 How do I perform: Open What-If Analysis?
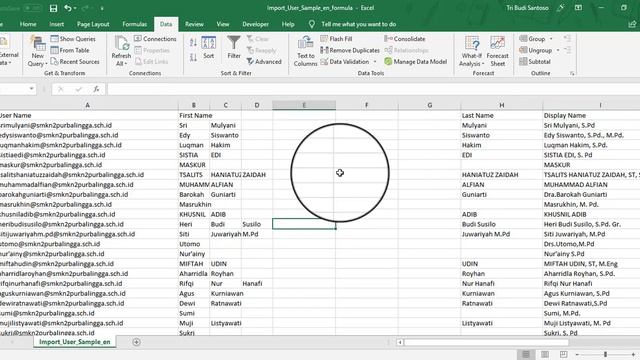(x=472, y=51)
